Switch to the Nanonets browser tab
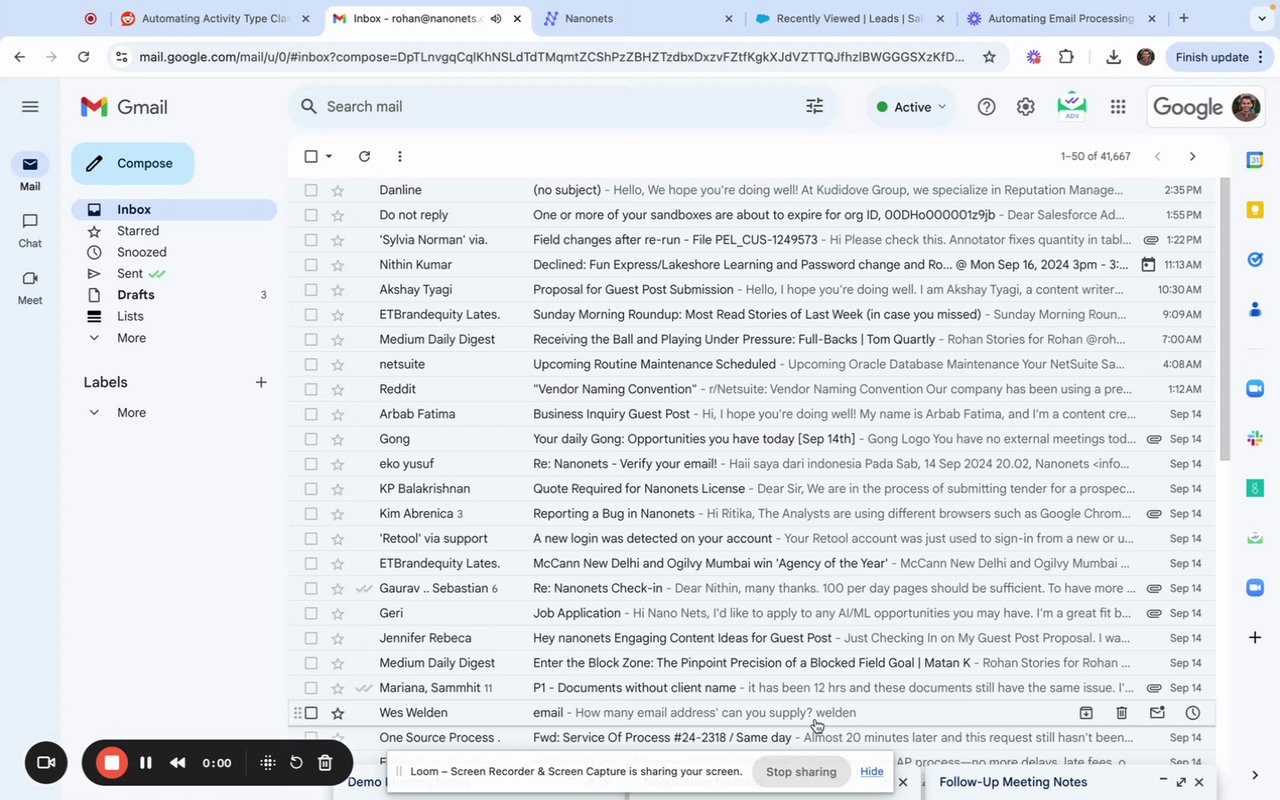 pos(638,18)
